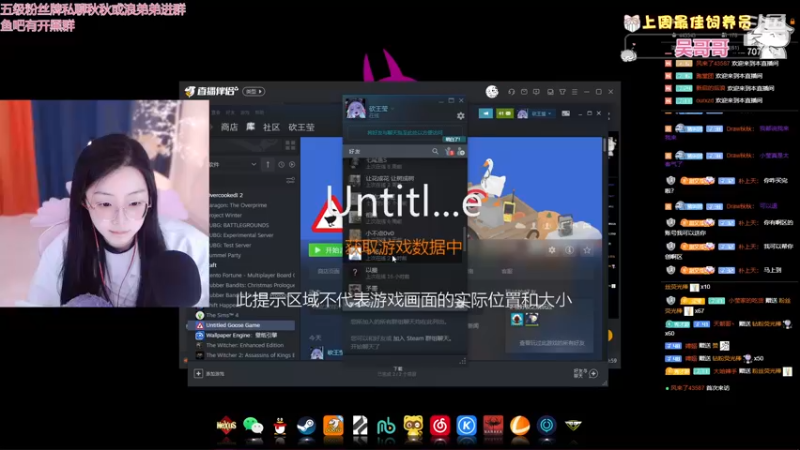
Task: Open the QQ penguin dock icon
Action: click(280, 426)
